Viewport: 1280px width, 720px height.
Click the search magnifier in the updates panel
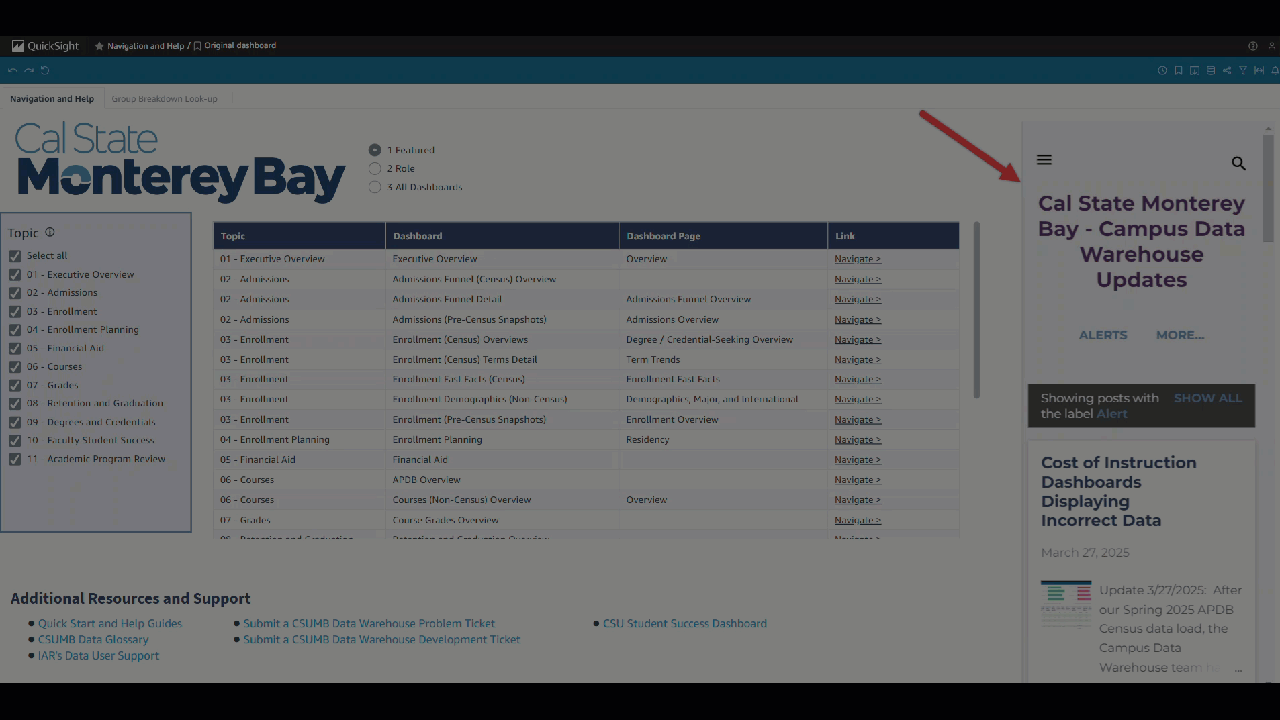point(1238,163)
